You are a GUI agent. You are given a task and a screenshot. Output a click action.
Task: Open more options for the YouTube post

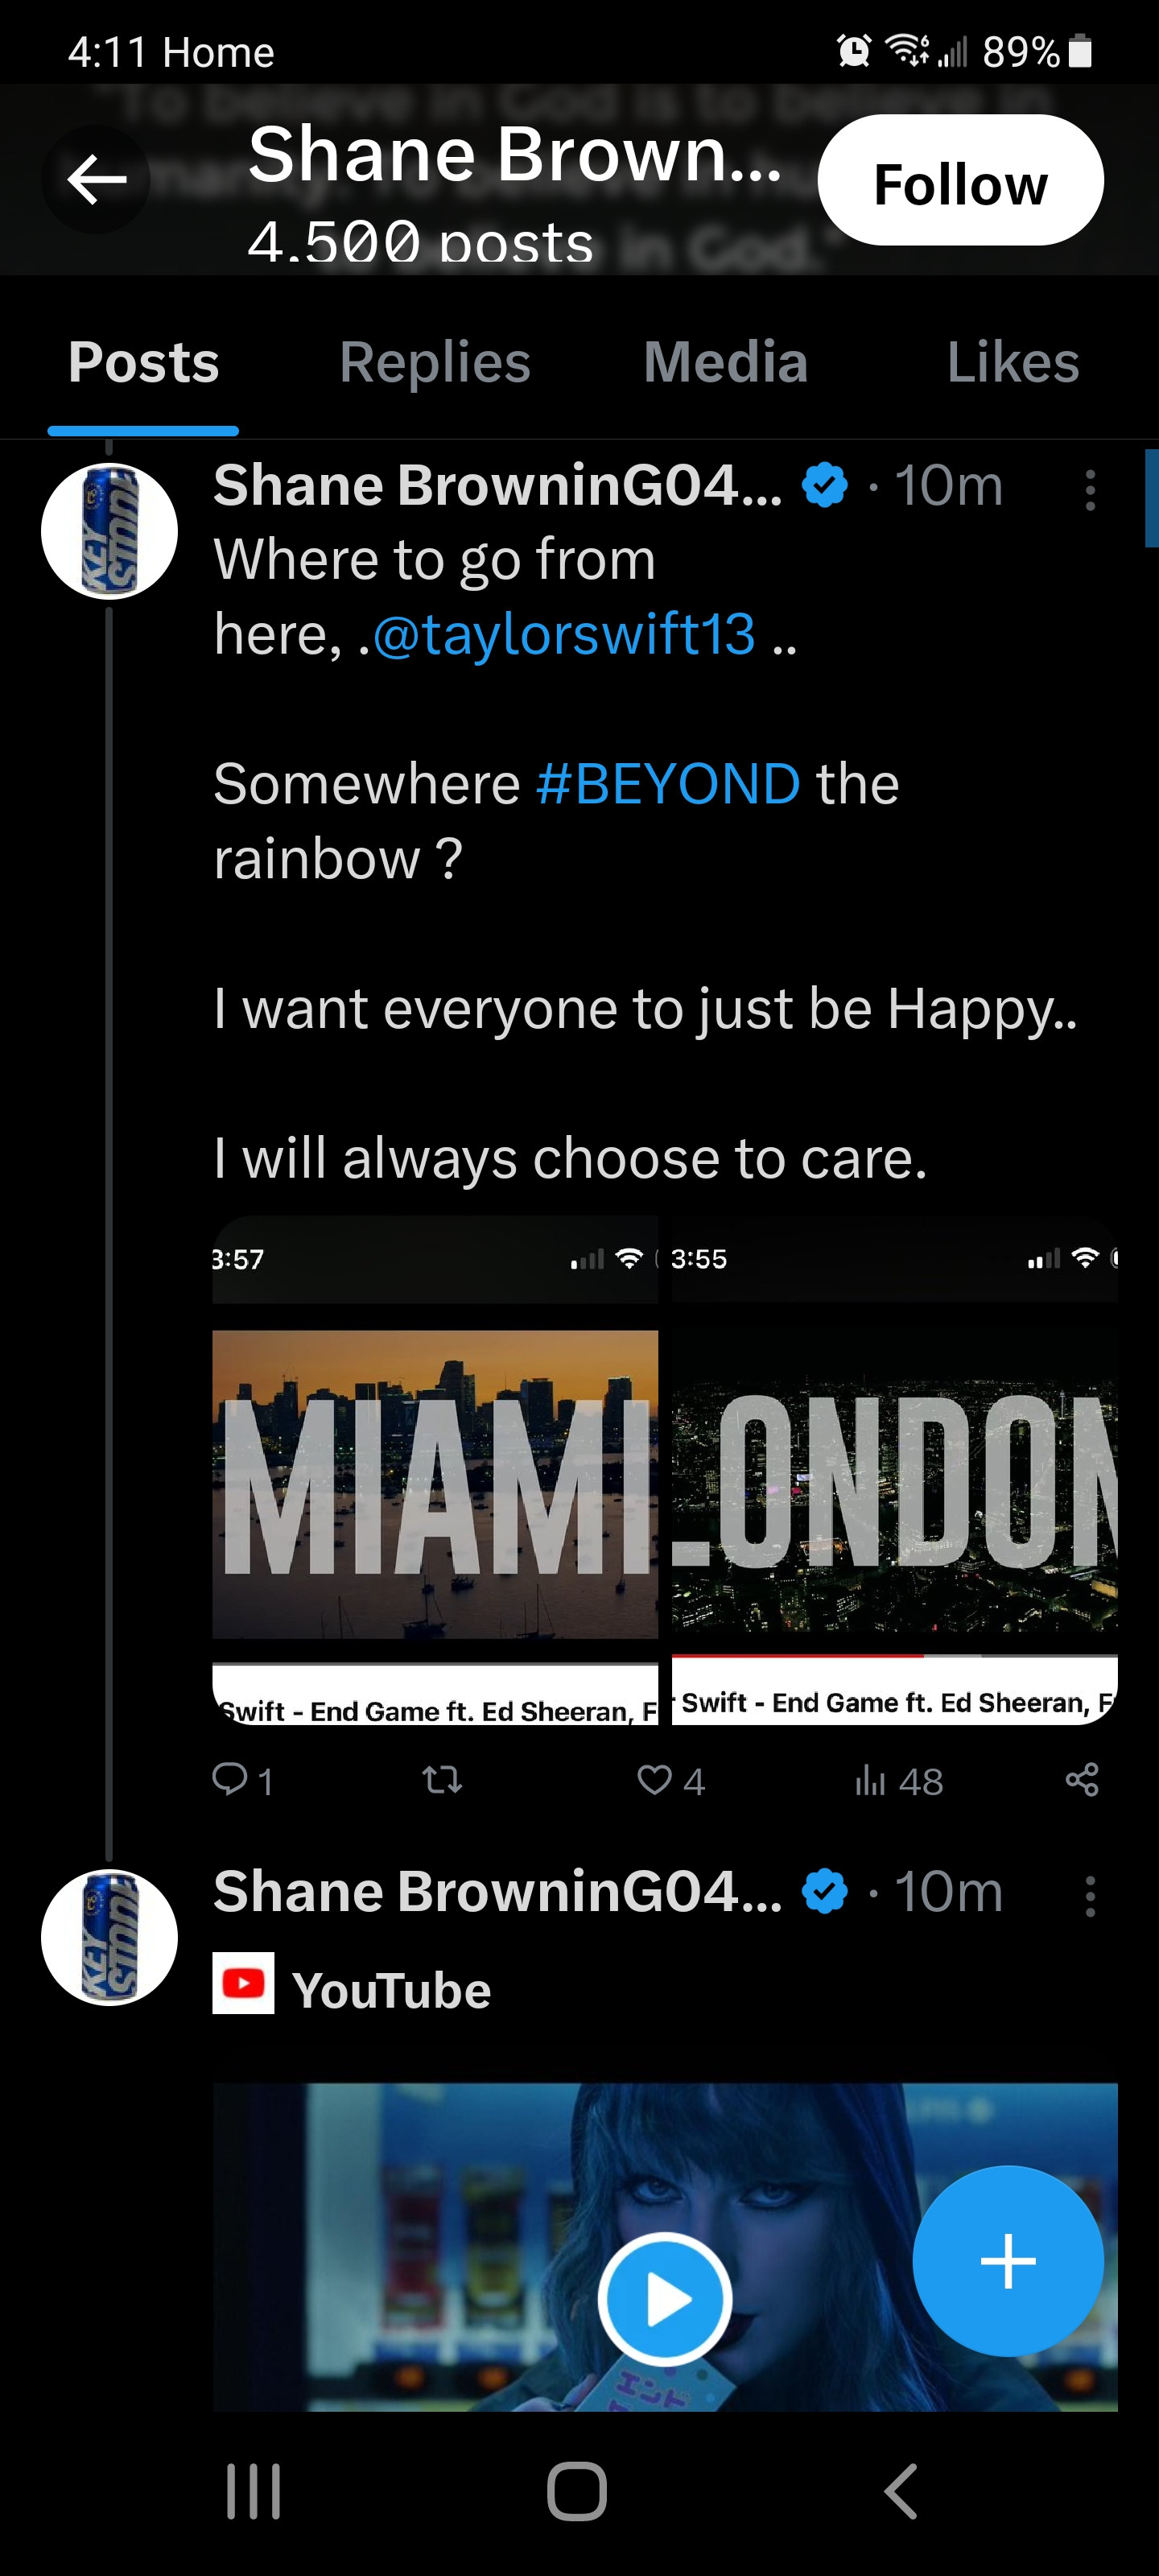[1090, 1897]
